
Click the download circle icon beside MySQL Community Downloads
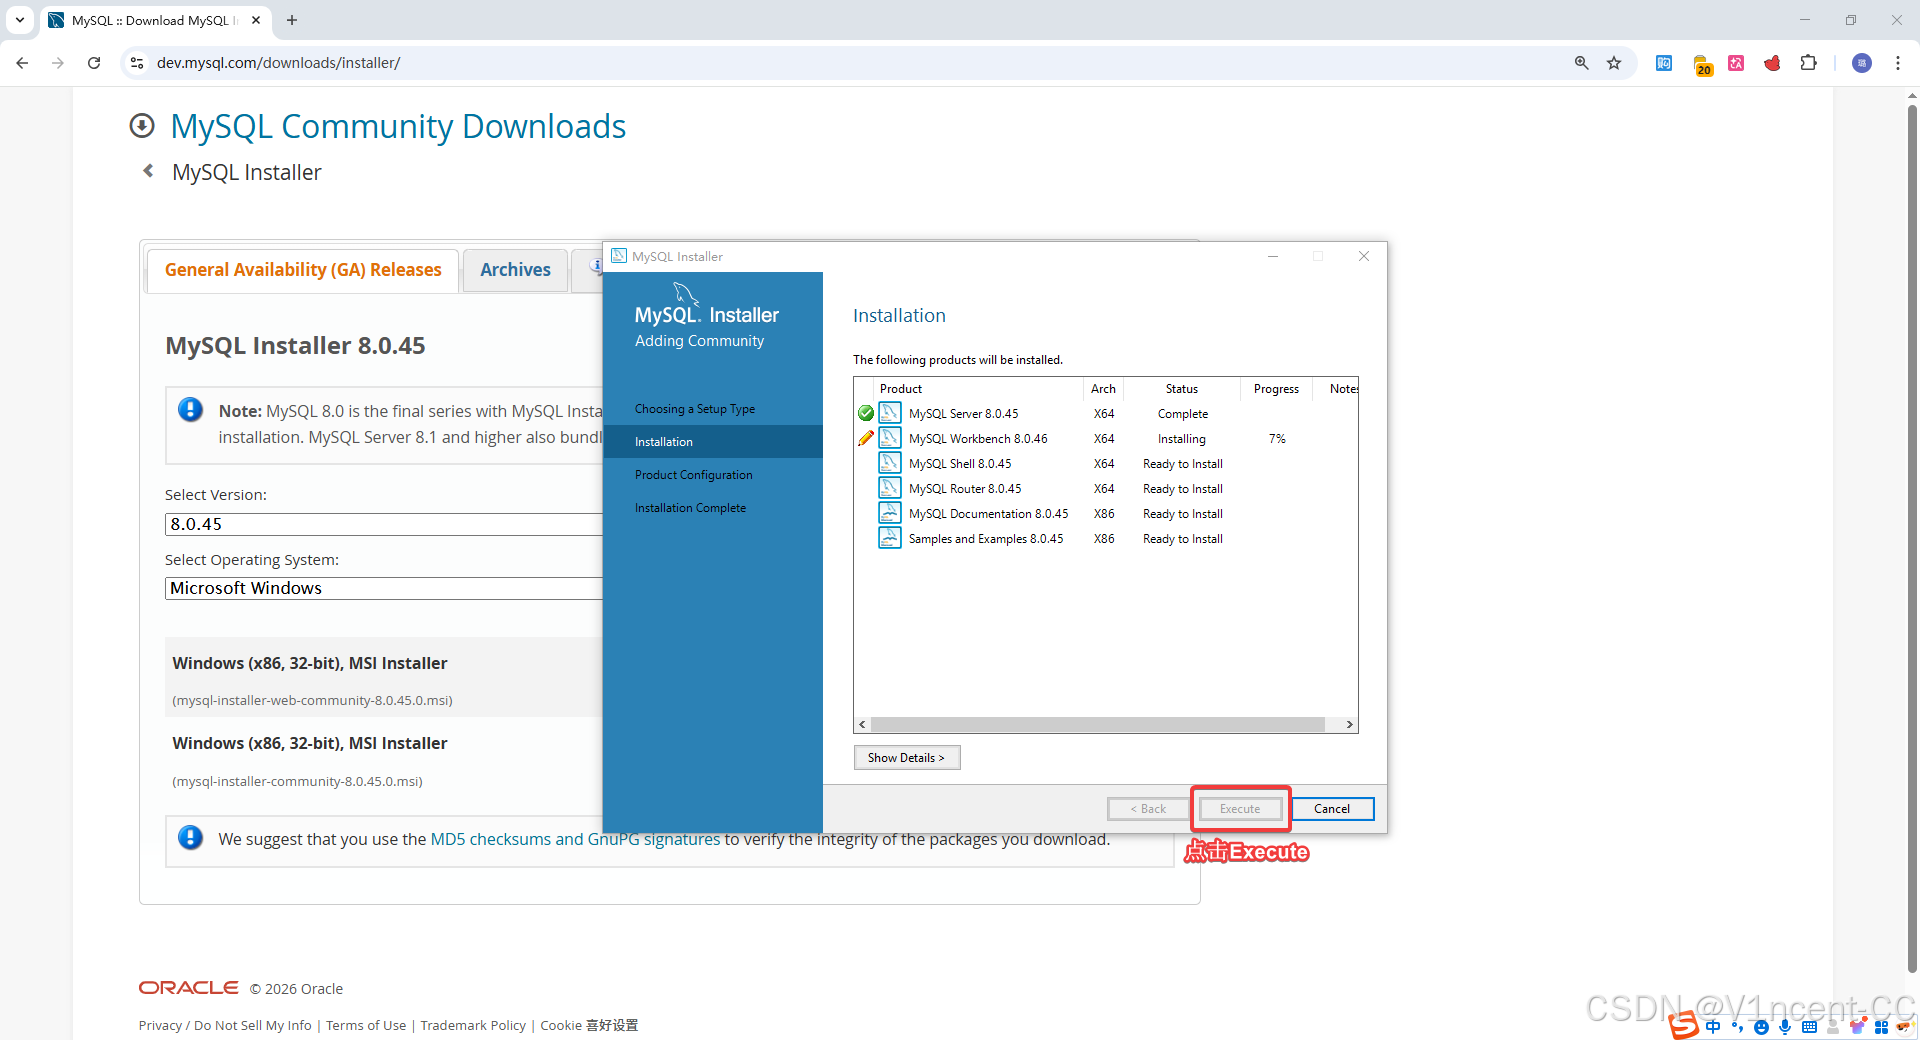142,126
